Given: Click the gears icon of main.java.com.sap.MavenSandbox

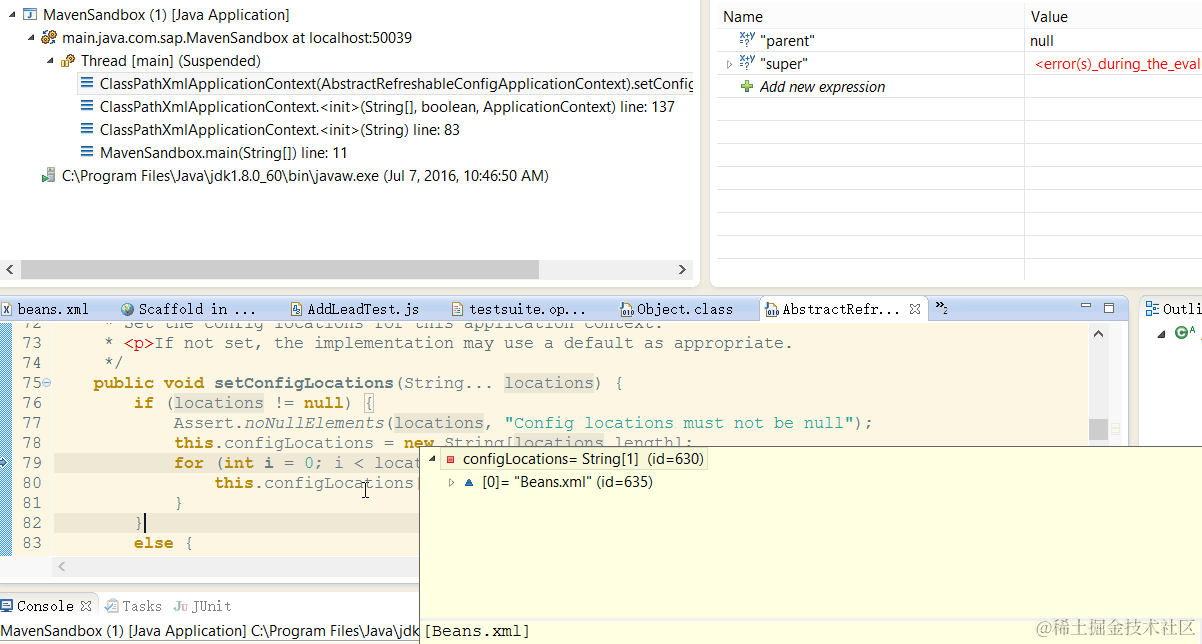Looking at the screenshot, I should [49, 38].
